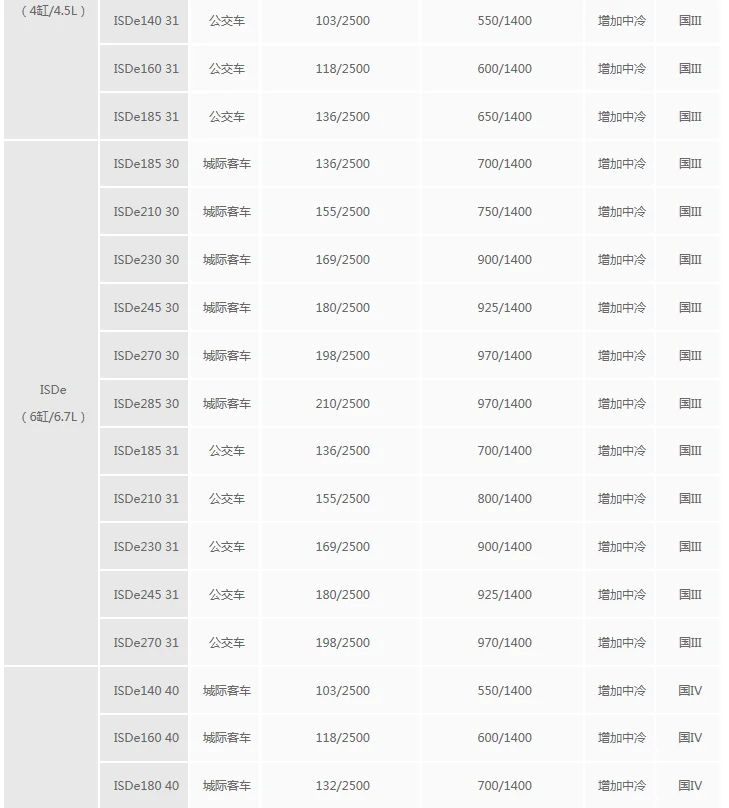Click the 750/1400 torque cell
This screenshot has height=808, width=729.
[504, 212]
